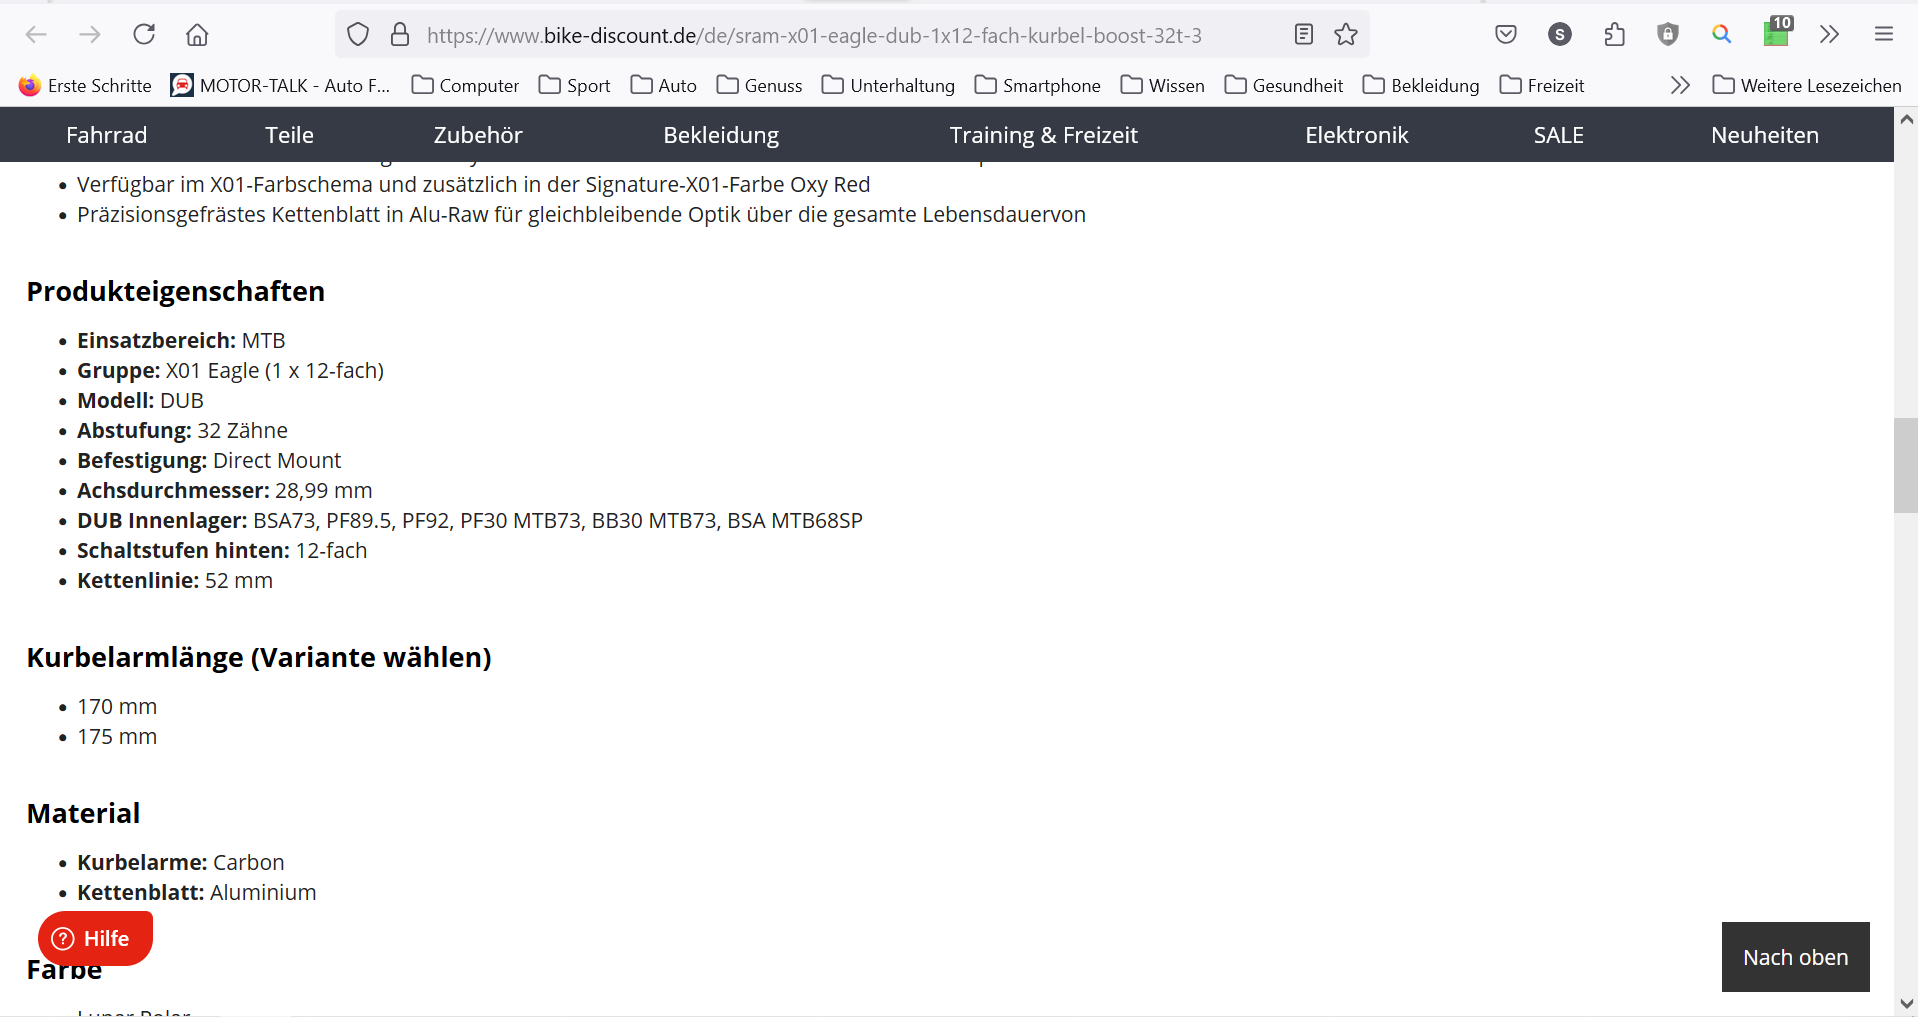Open the Auto bookmarks folder
Screen dimensions: 1918x1017
point(664,86)
